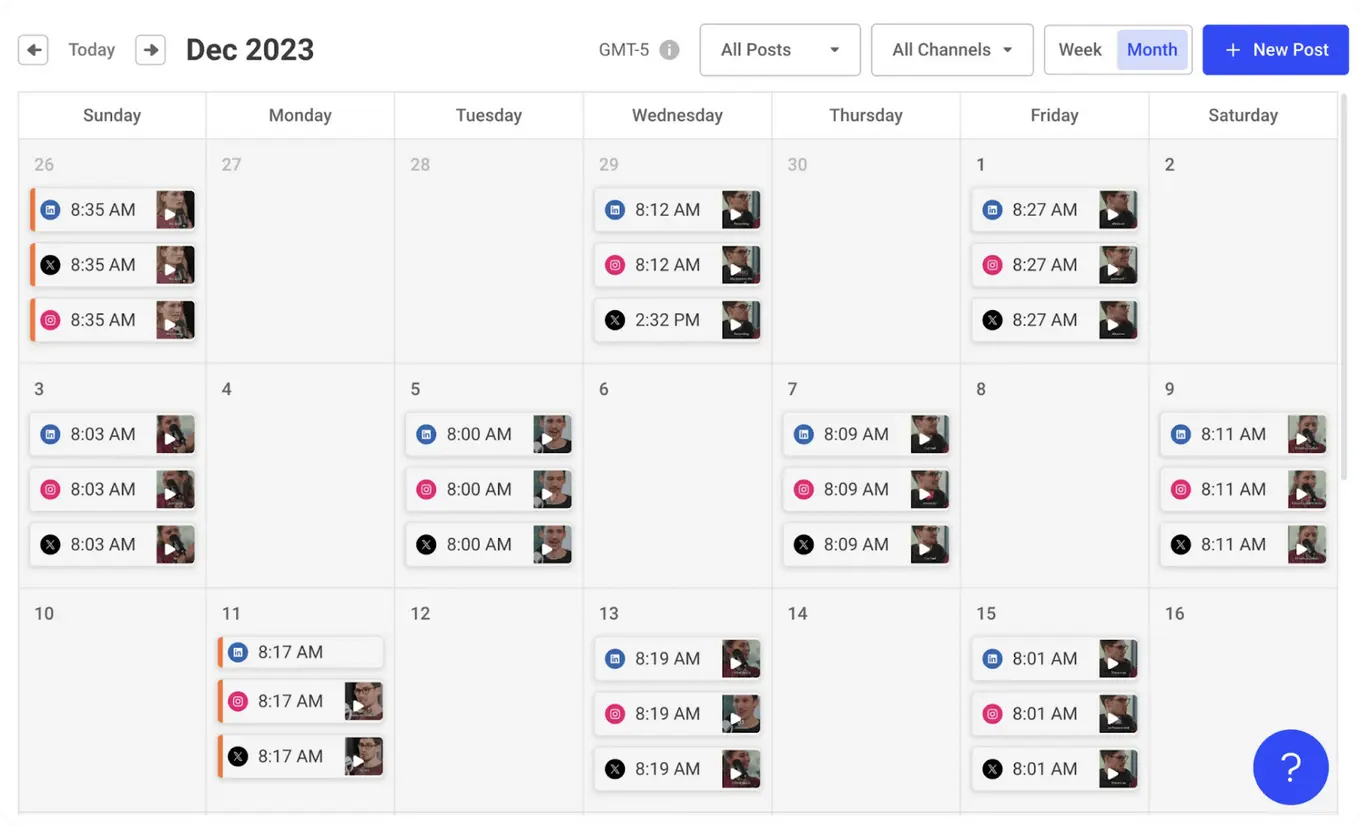
Task: Switch to Month view
Action: pyautogui.click(x=1151, y=49)
